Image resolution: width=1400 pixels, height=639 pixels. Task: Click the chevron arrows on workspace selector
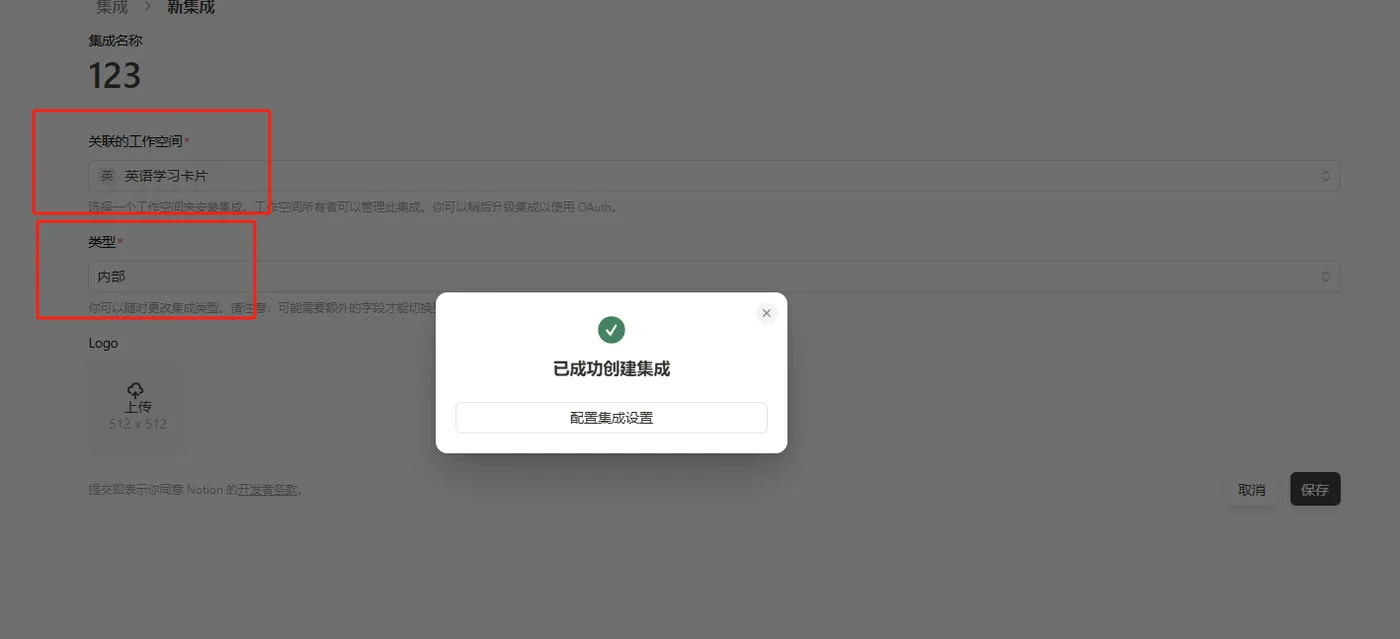(x=1326, y=176)
